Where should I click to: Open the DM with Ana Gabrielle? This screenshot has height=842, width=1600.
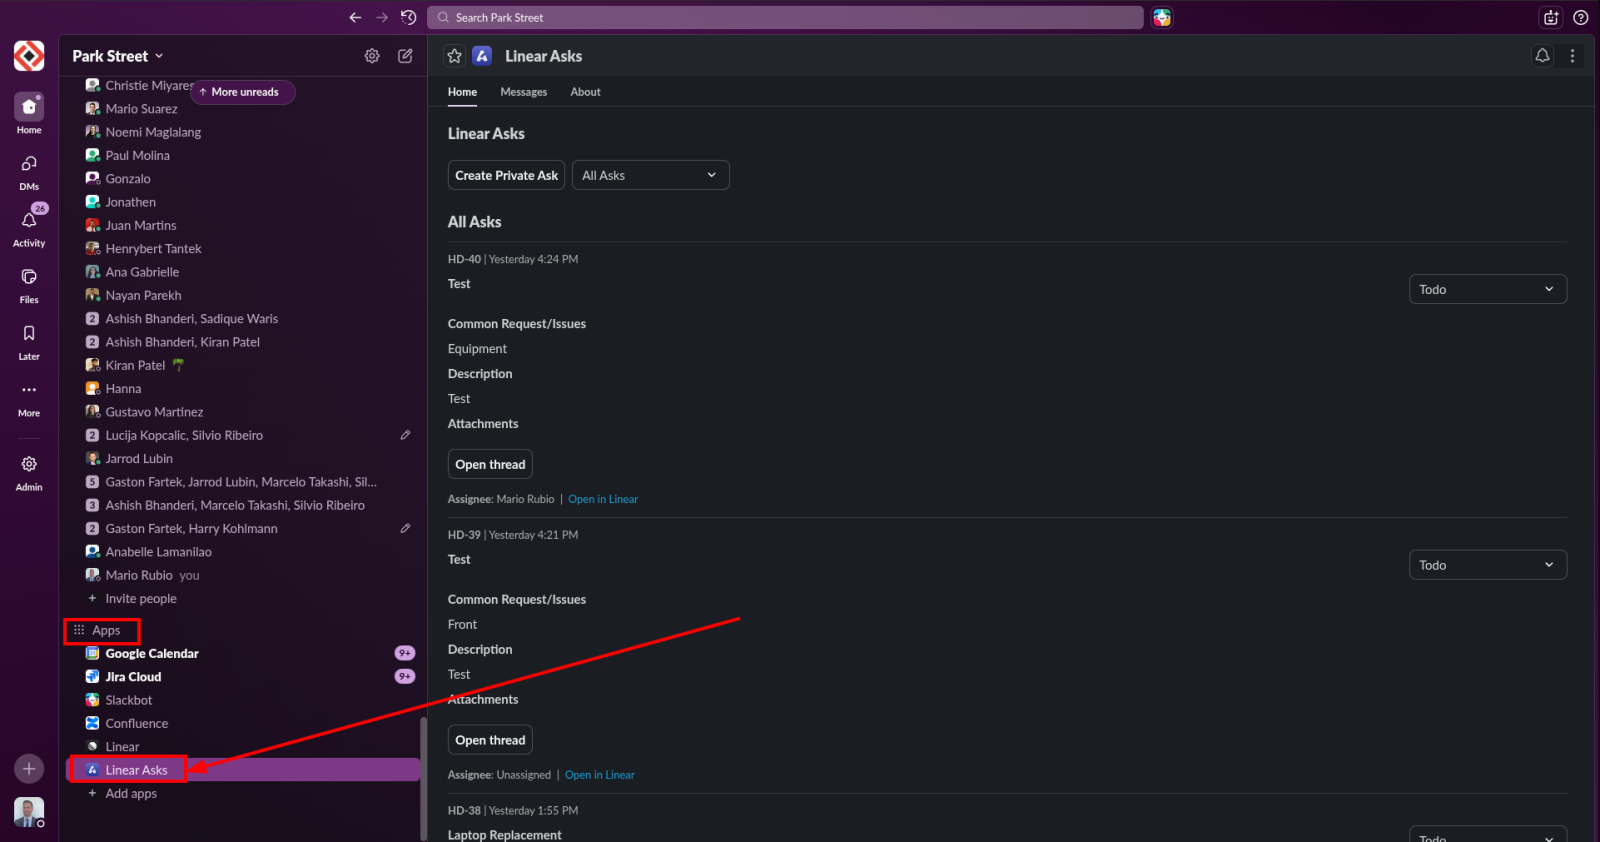242,272
